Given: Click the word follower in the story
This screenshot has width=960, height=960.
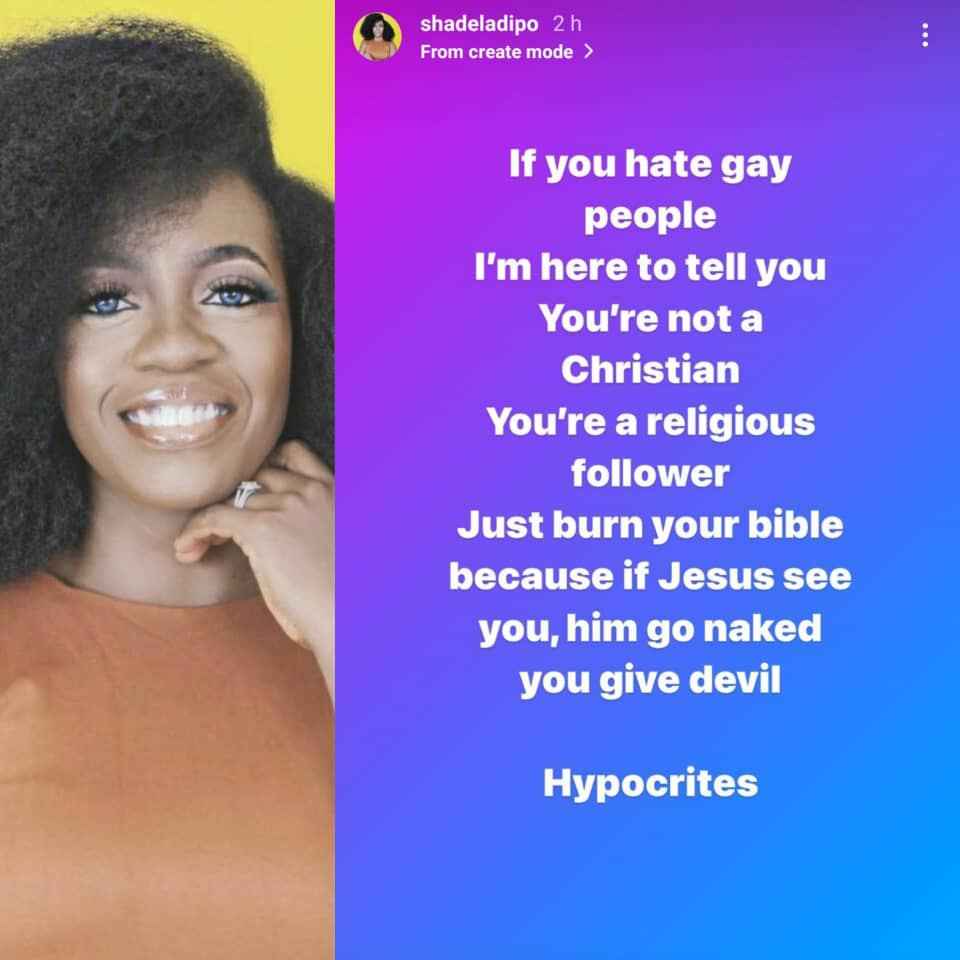Looking at the screenshot, I should [x=650, y=473].
